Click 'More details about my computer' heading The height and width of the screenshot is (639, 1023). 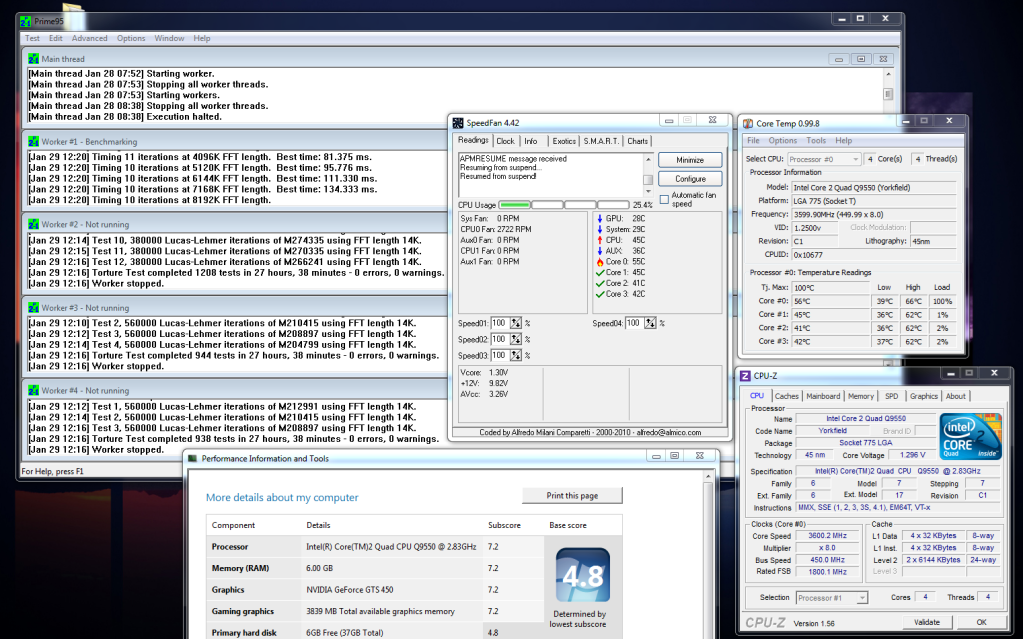[x=282, y=497]
